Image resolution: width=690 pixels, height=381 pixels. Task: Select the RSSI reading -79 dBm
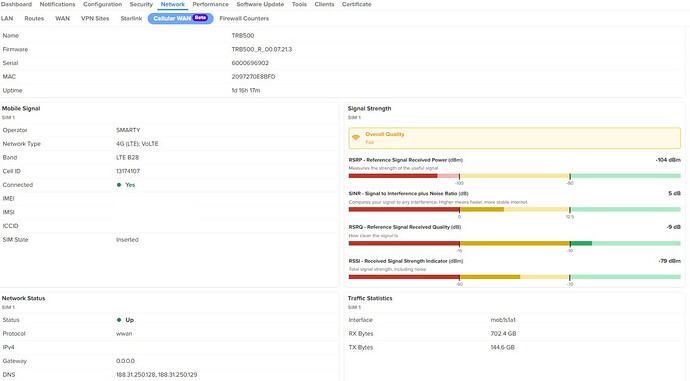coord(669,261)
